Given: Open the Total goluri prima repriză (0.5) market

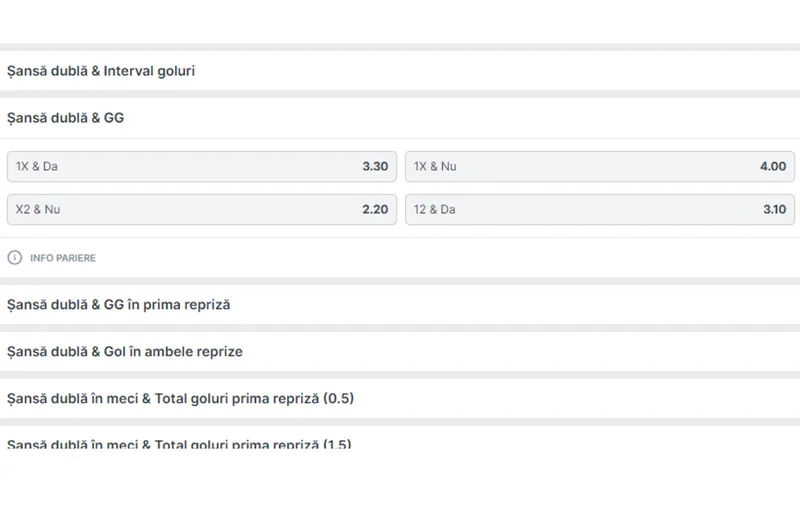Looking at the screenshot, I should pos(180,398).
